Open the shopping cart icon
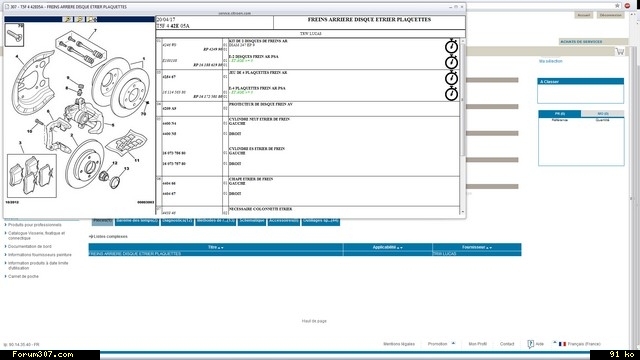 tap(620, 51)
